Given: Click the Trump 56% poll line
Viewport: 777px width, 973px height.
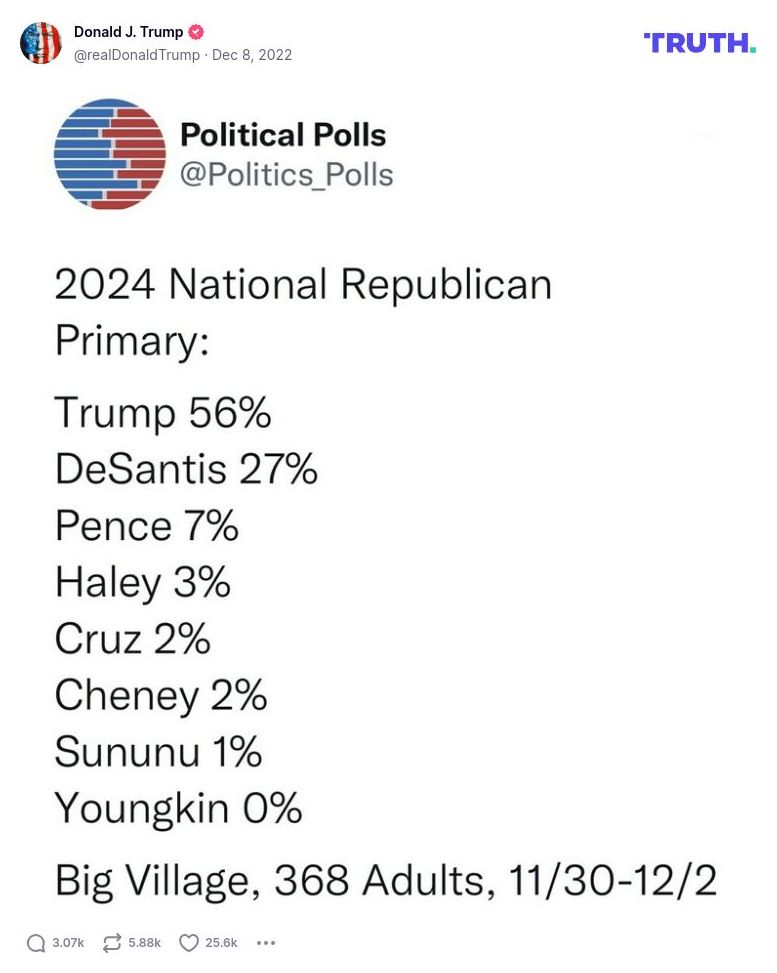Looking at the screenshot, I should pyautogui.click(x=163, y=412).
